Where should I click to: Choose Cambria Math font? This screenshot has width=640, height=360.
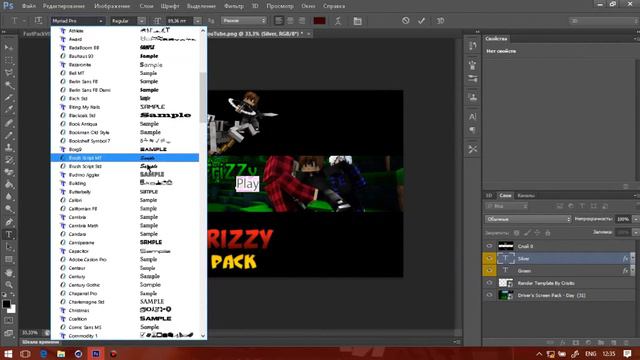(125, 225)
